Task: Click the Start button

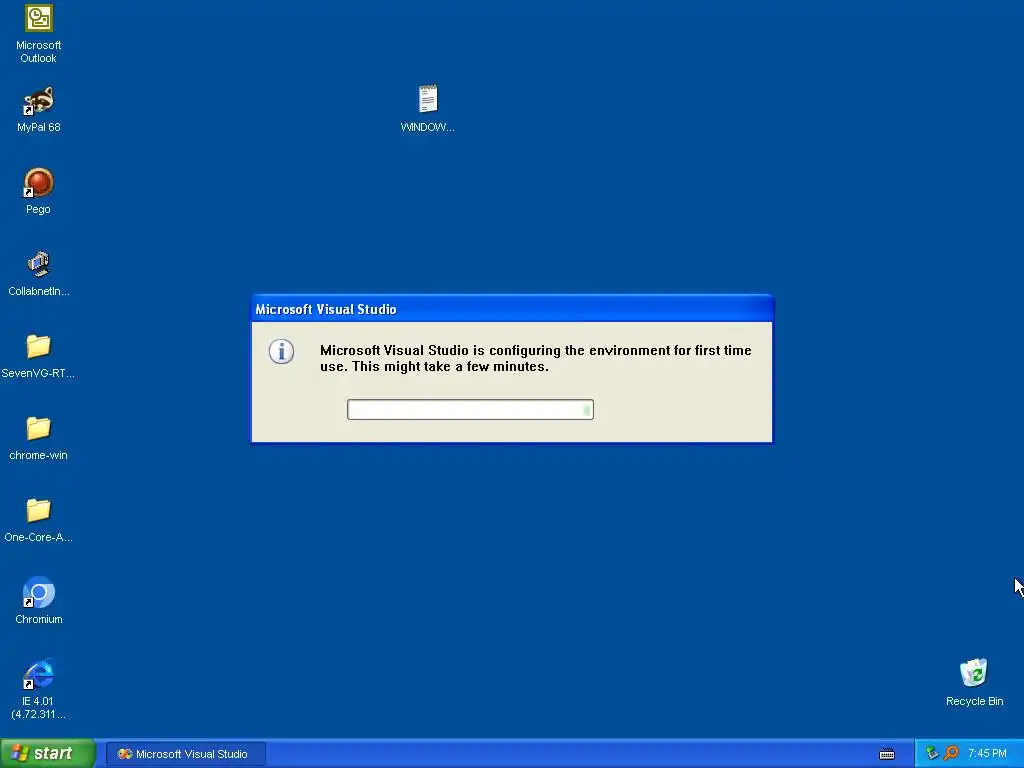Action: click(x=48, y=753)
